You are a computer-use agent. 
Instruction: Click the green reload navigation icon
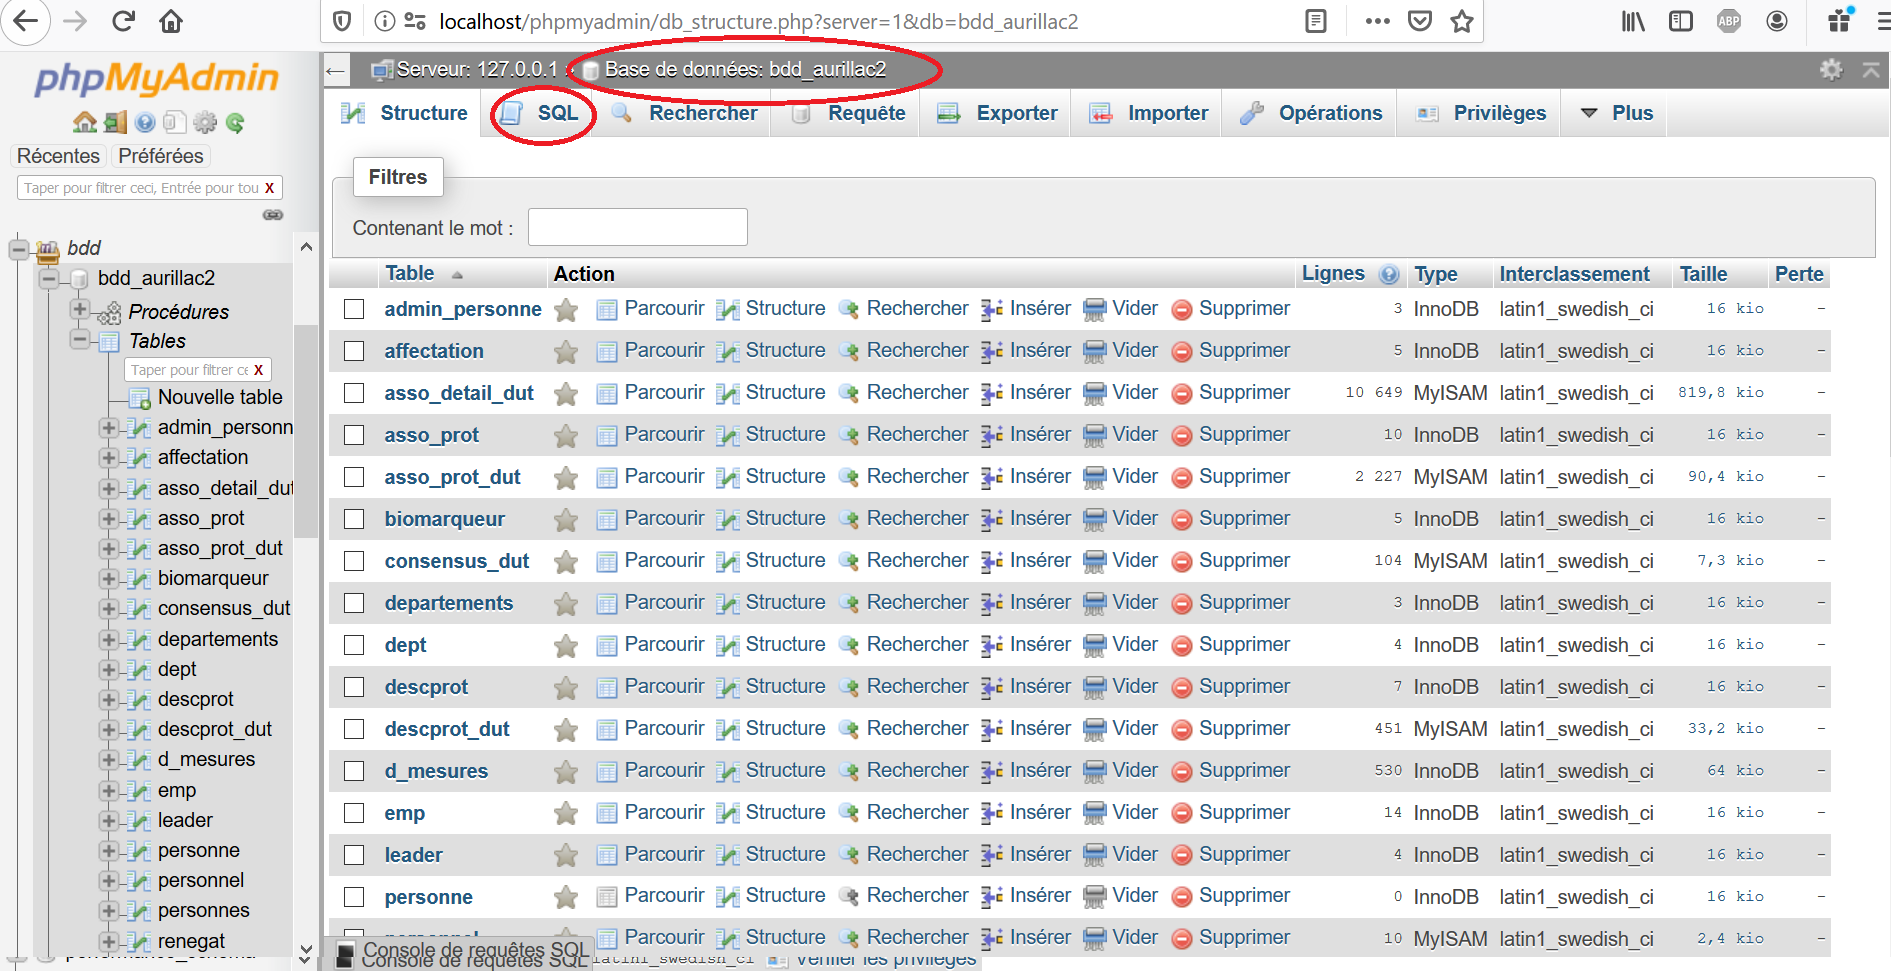(236, 123)
